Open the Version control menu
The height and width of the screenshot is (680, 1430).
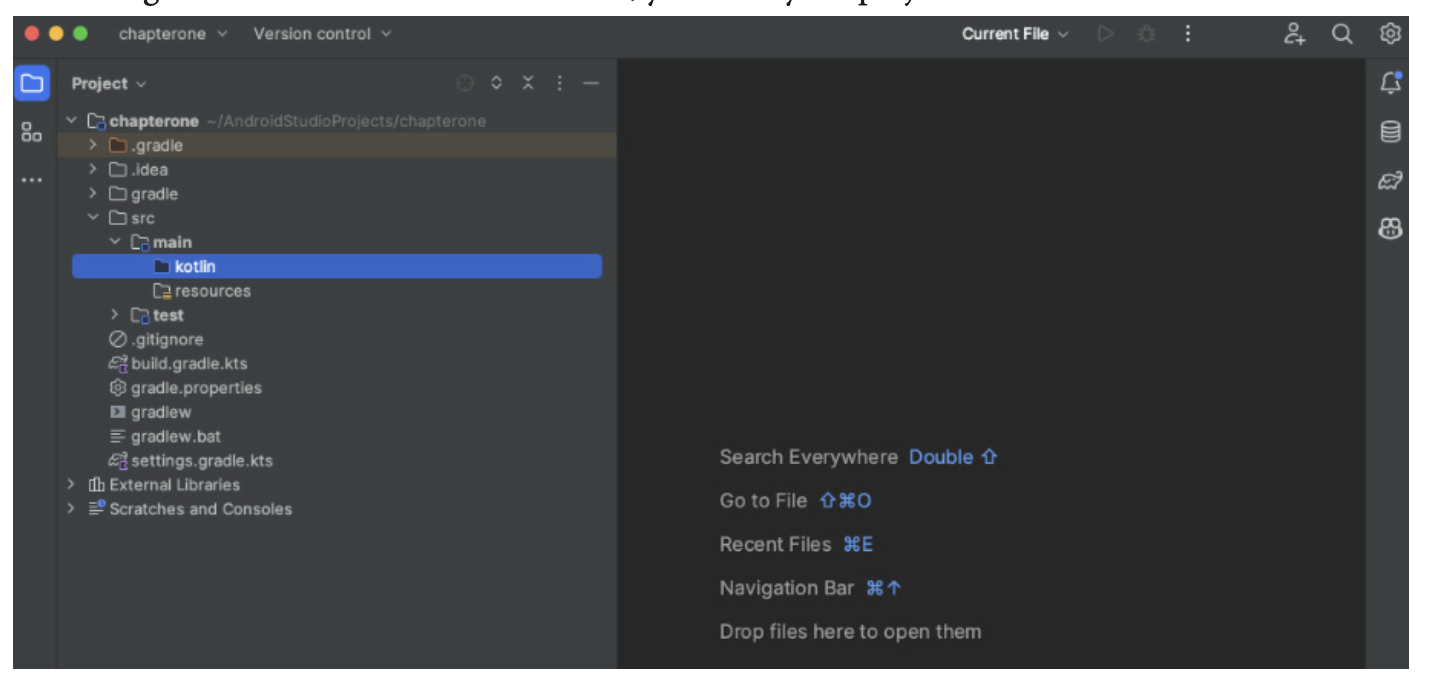coord(321,34)
